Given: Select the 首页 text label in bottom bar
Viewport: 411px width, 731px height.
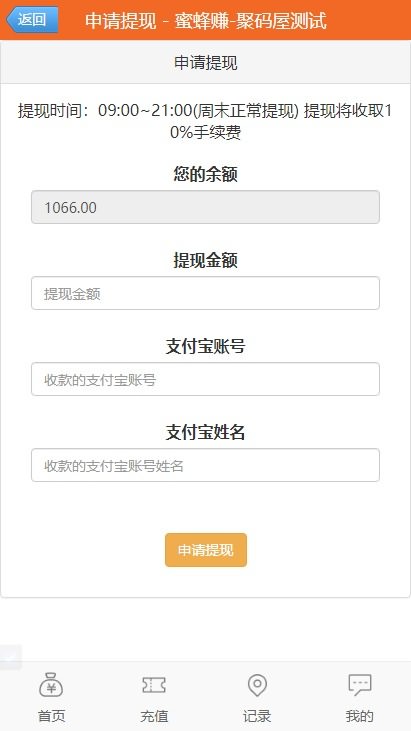Looking at the screenshot, I should (51, 716).
